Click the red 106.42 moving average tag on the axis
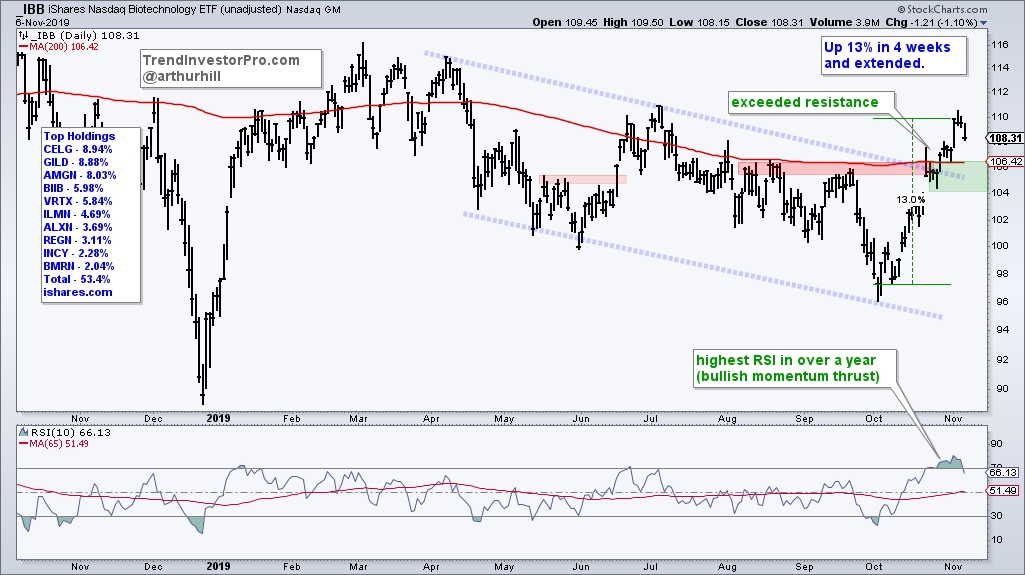This screenshot has width=1025, height=575. pos(1005,161)
